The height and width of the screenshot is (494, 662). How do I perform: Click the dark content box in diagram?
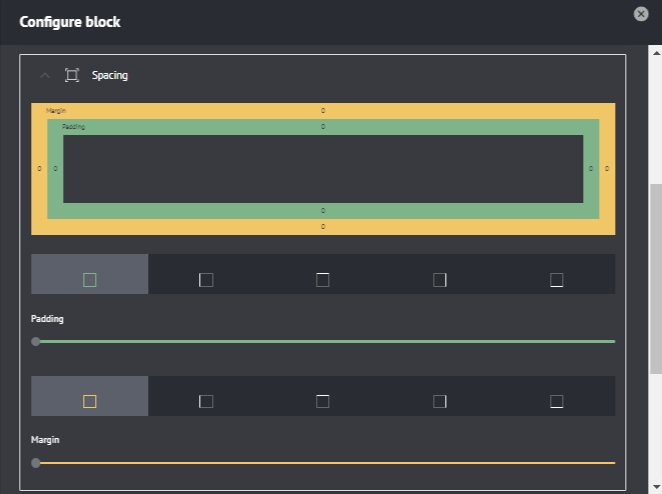(x=323, y=169)
